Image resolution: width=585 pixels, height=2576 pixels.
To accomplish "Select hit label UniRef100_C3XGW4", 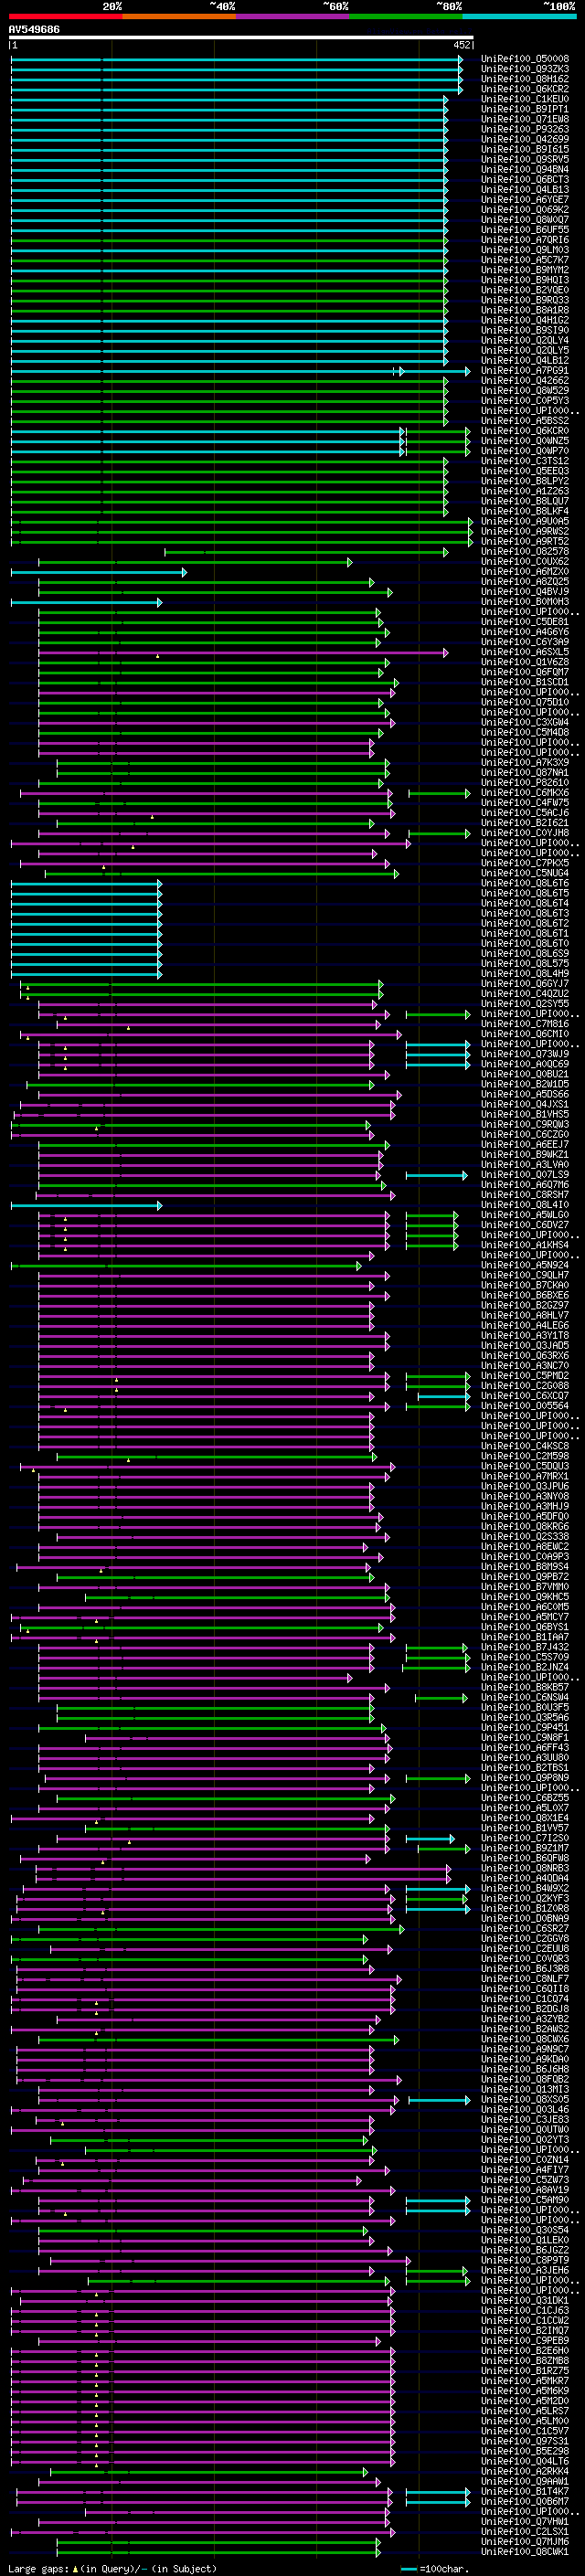I will click(x=524, y=722).
